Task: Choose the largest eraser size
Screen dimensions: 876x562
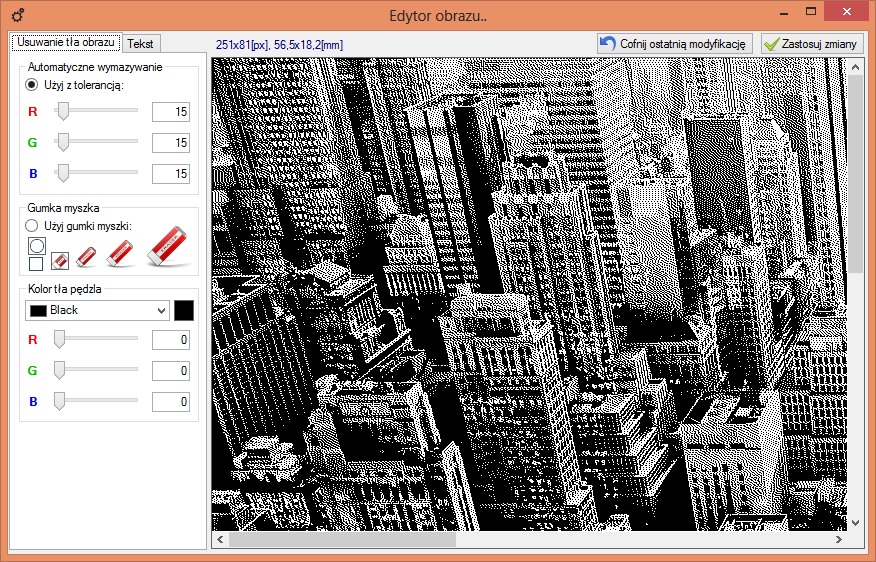Action: pos(168,246)
